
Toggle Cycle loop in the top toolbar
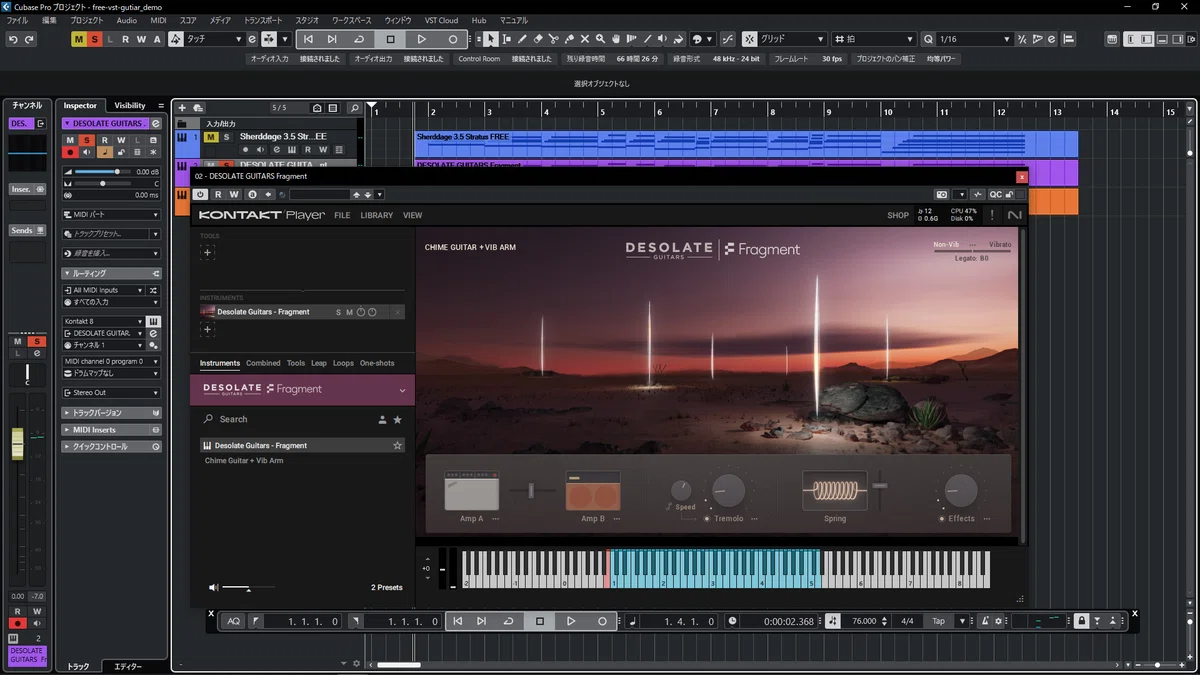coord(359,39)
